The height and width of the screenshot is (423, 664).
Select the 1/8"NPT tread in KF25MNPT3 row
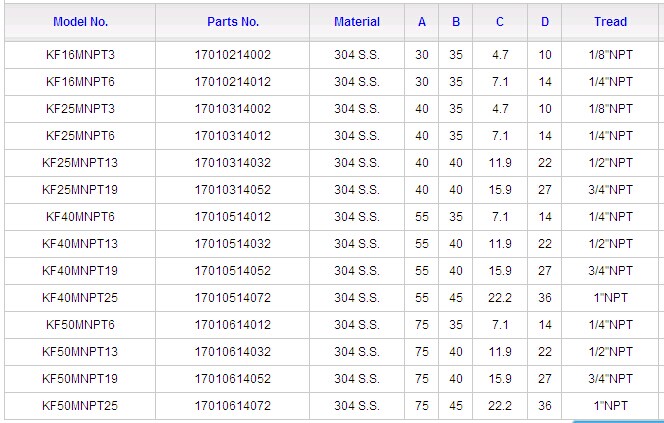pos(610,109)
